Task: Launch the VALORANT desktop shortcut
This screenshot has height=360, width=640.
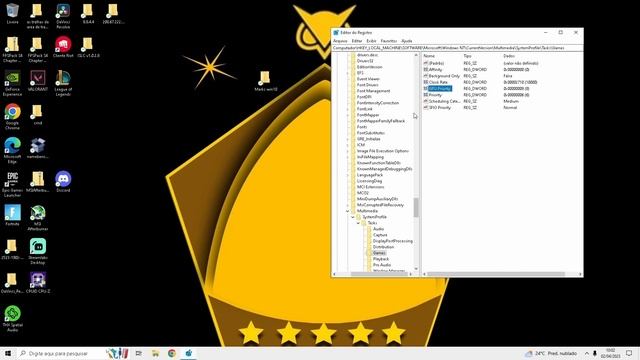Action: 38,80
